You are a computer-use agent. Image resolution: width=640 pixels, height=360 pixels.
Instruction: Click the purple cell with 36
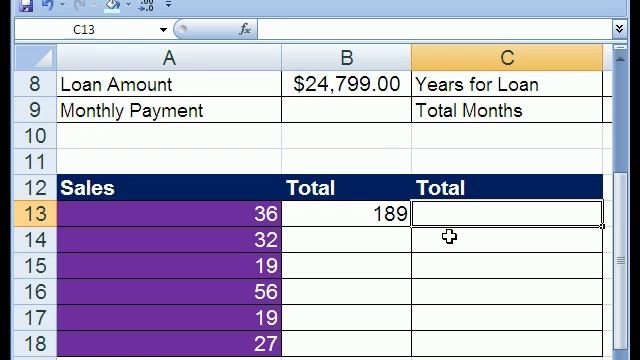[169, 214]
